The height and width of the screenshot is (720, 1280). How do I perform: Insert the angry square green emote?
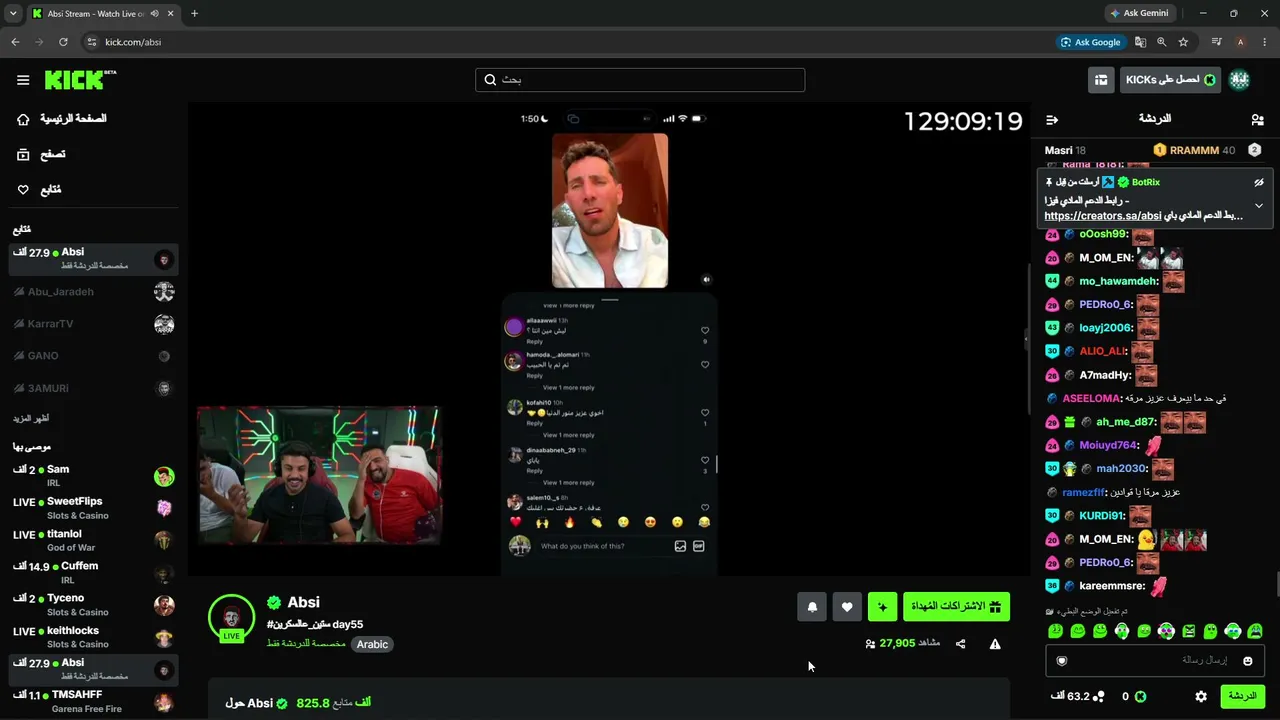(x=1189, y=631)
